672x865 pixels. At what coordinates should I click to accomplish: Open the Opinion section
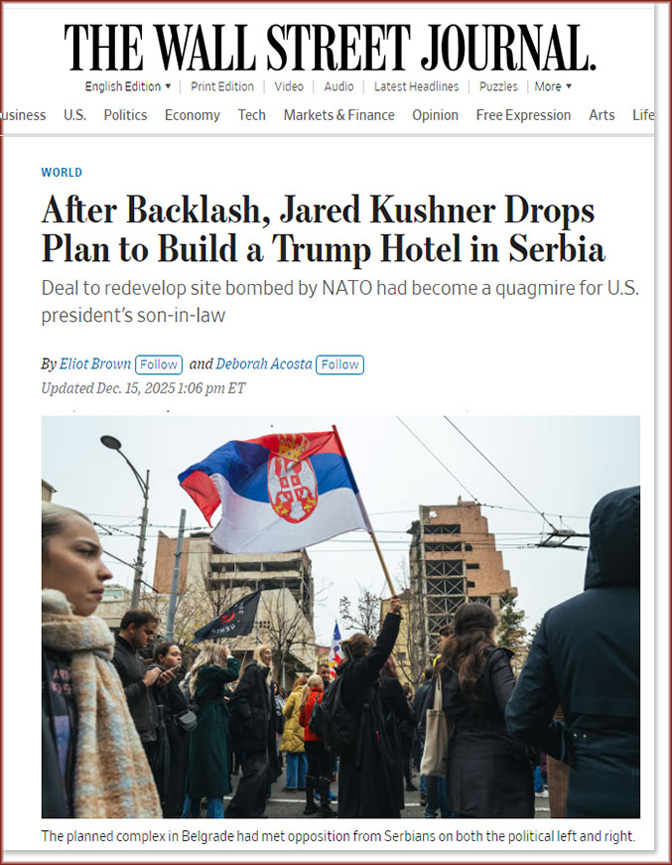click(435, 115)
